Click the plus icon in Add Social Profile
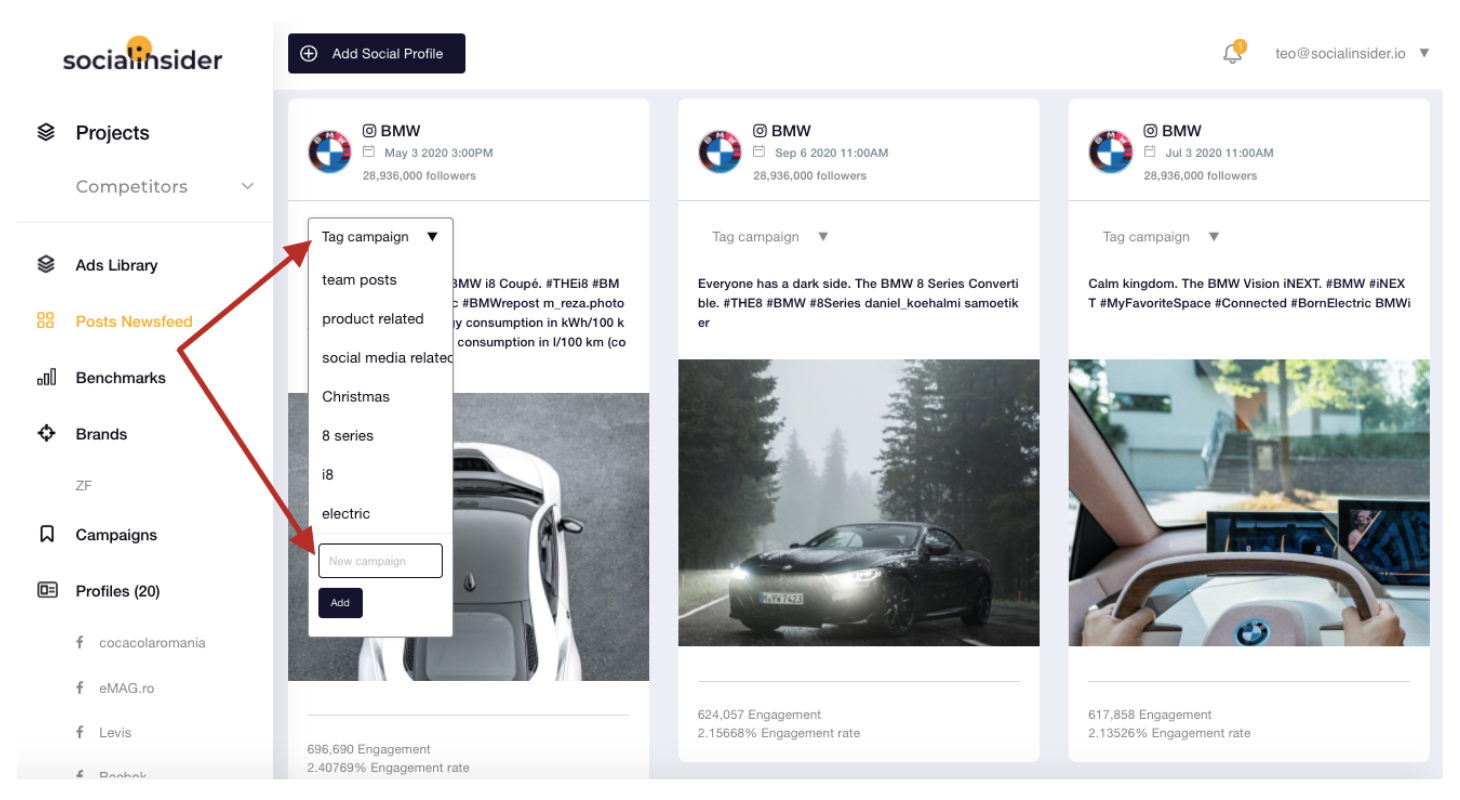 (x=309, y=54)
